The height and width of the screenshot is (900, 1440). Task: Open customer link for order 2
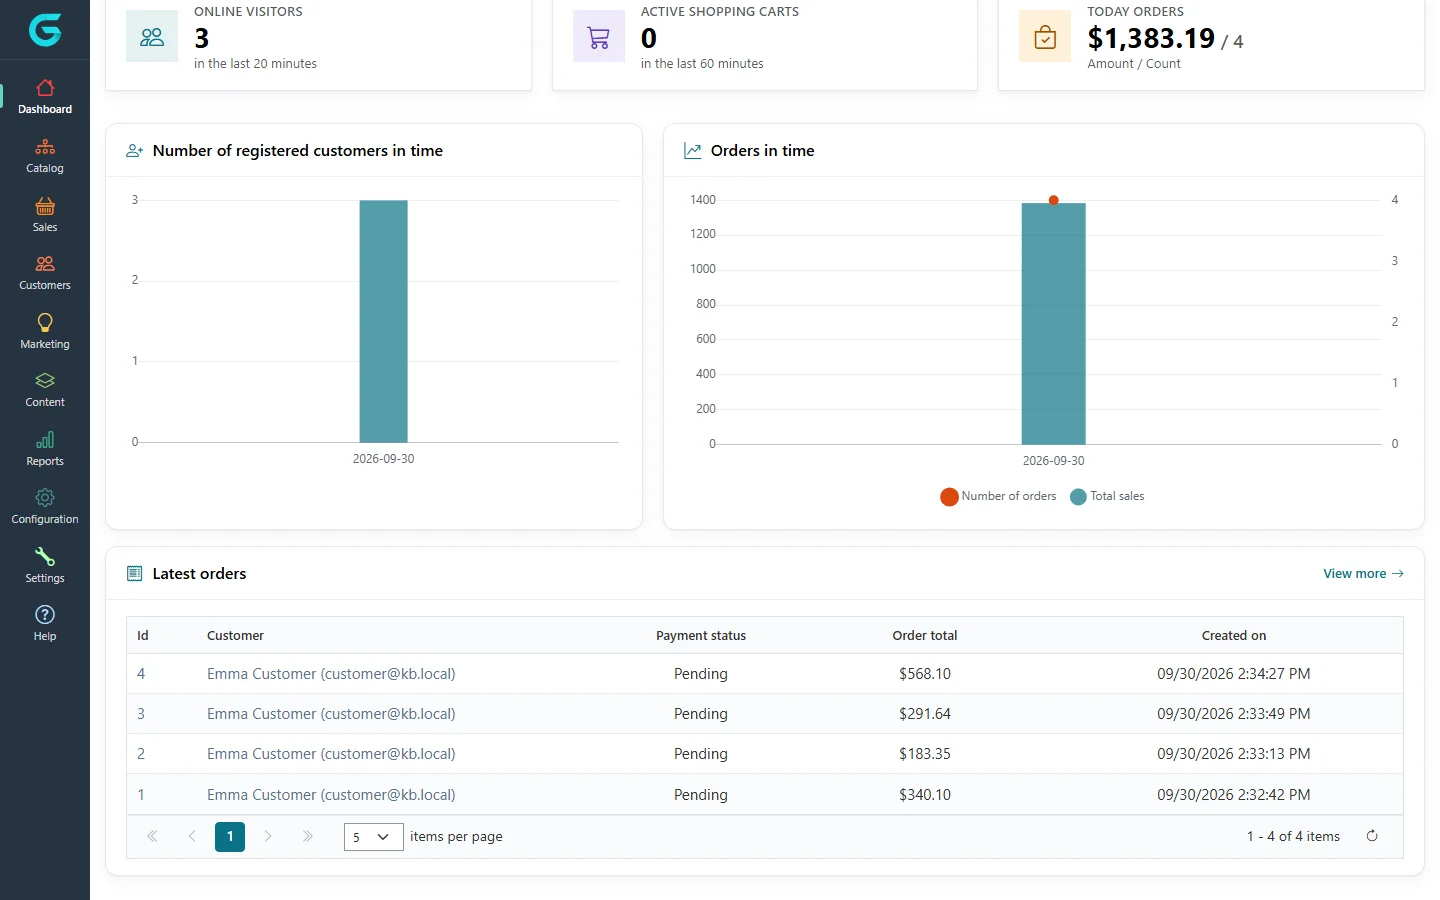(x=331, y=754)
